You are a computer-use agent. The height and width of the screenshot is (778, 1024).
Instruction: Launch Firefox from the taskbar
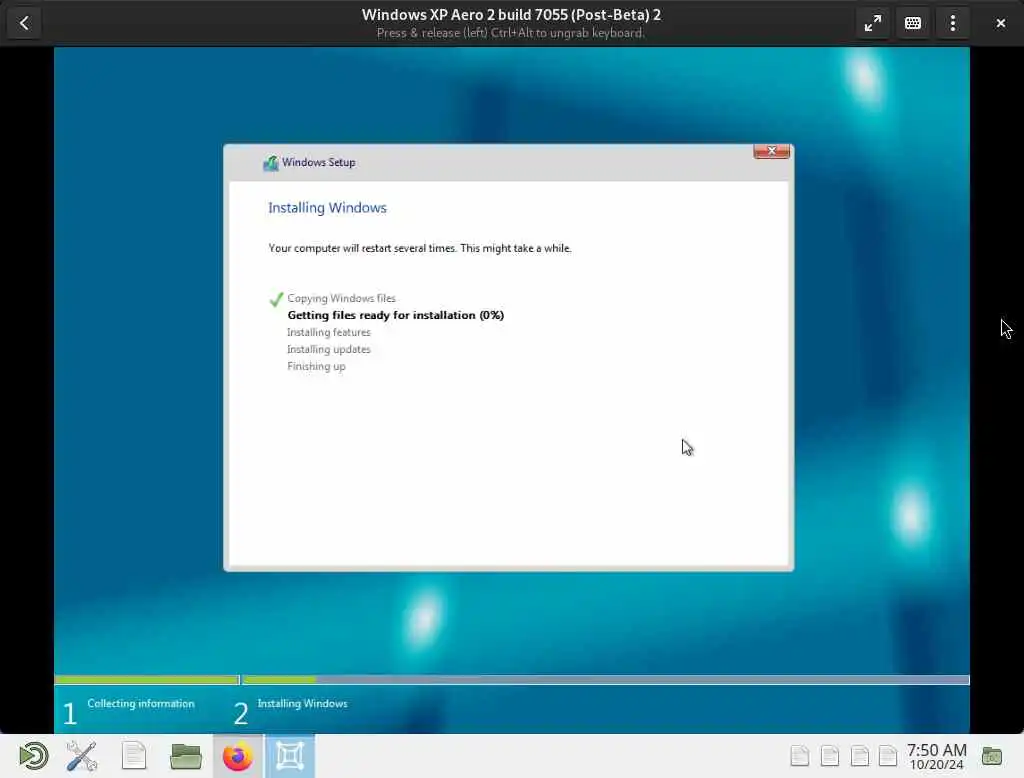tap(238, 756)
